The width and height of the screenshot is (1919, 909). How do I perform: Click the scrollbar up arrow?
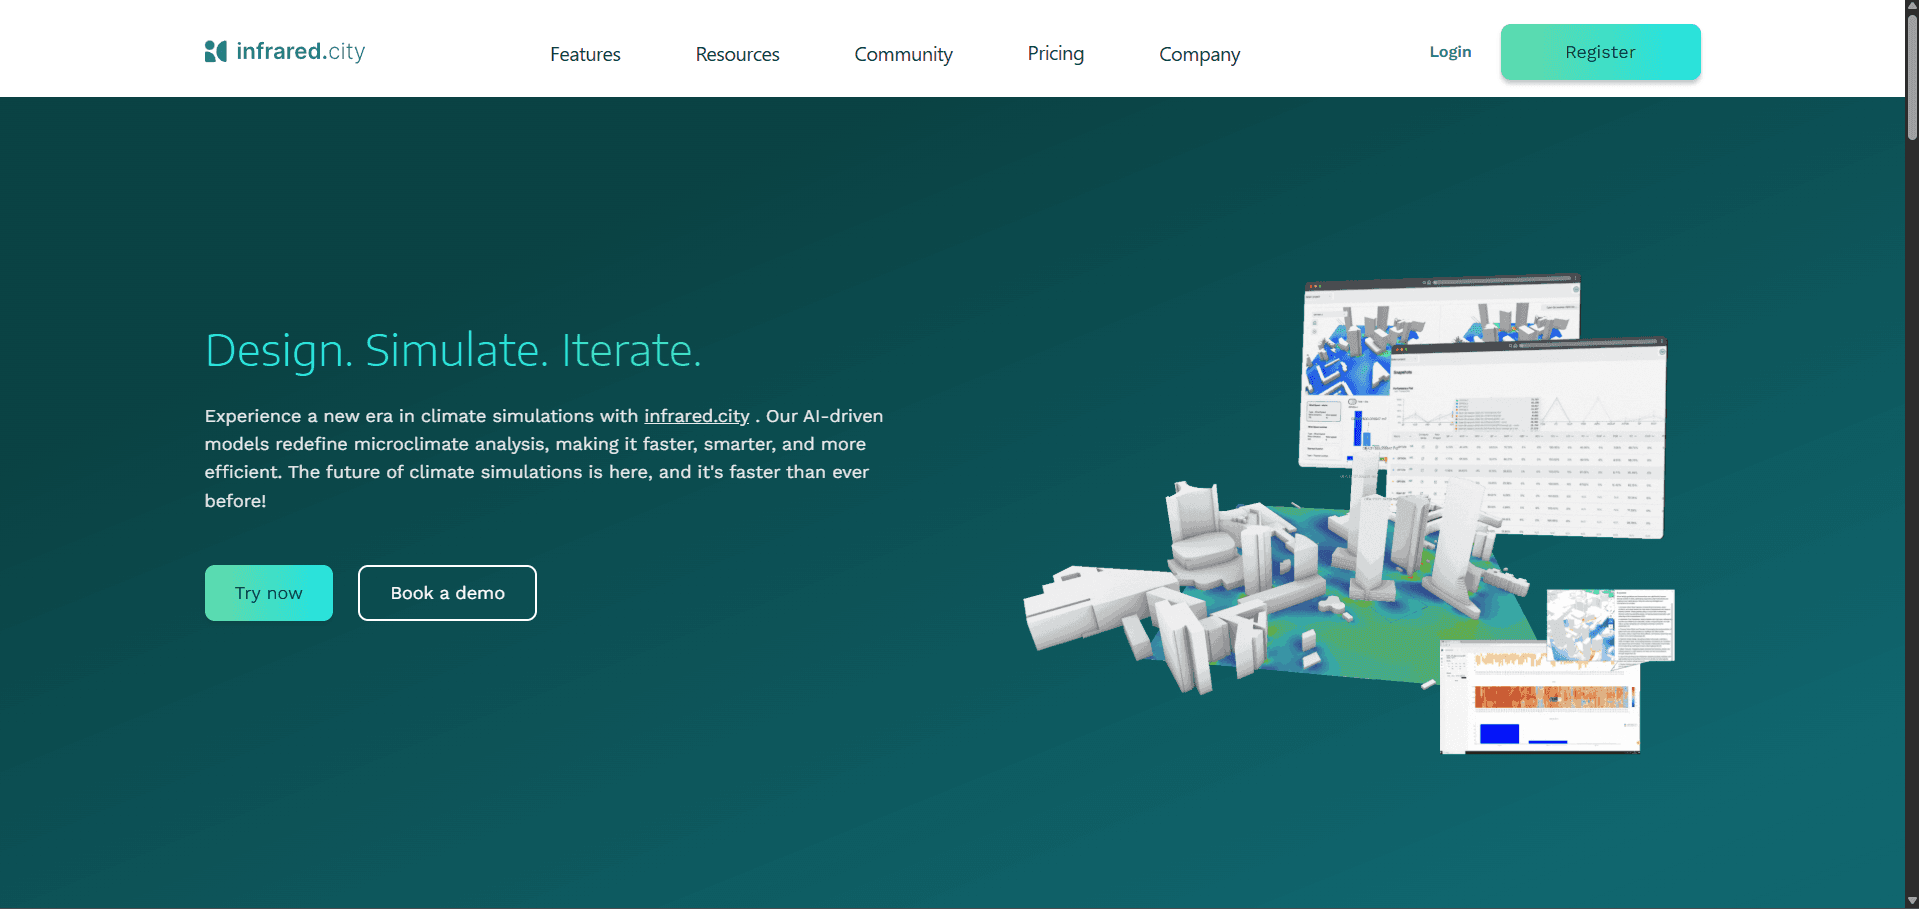pos(1911,6)
